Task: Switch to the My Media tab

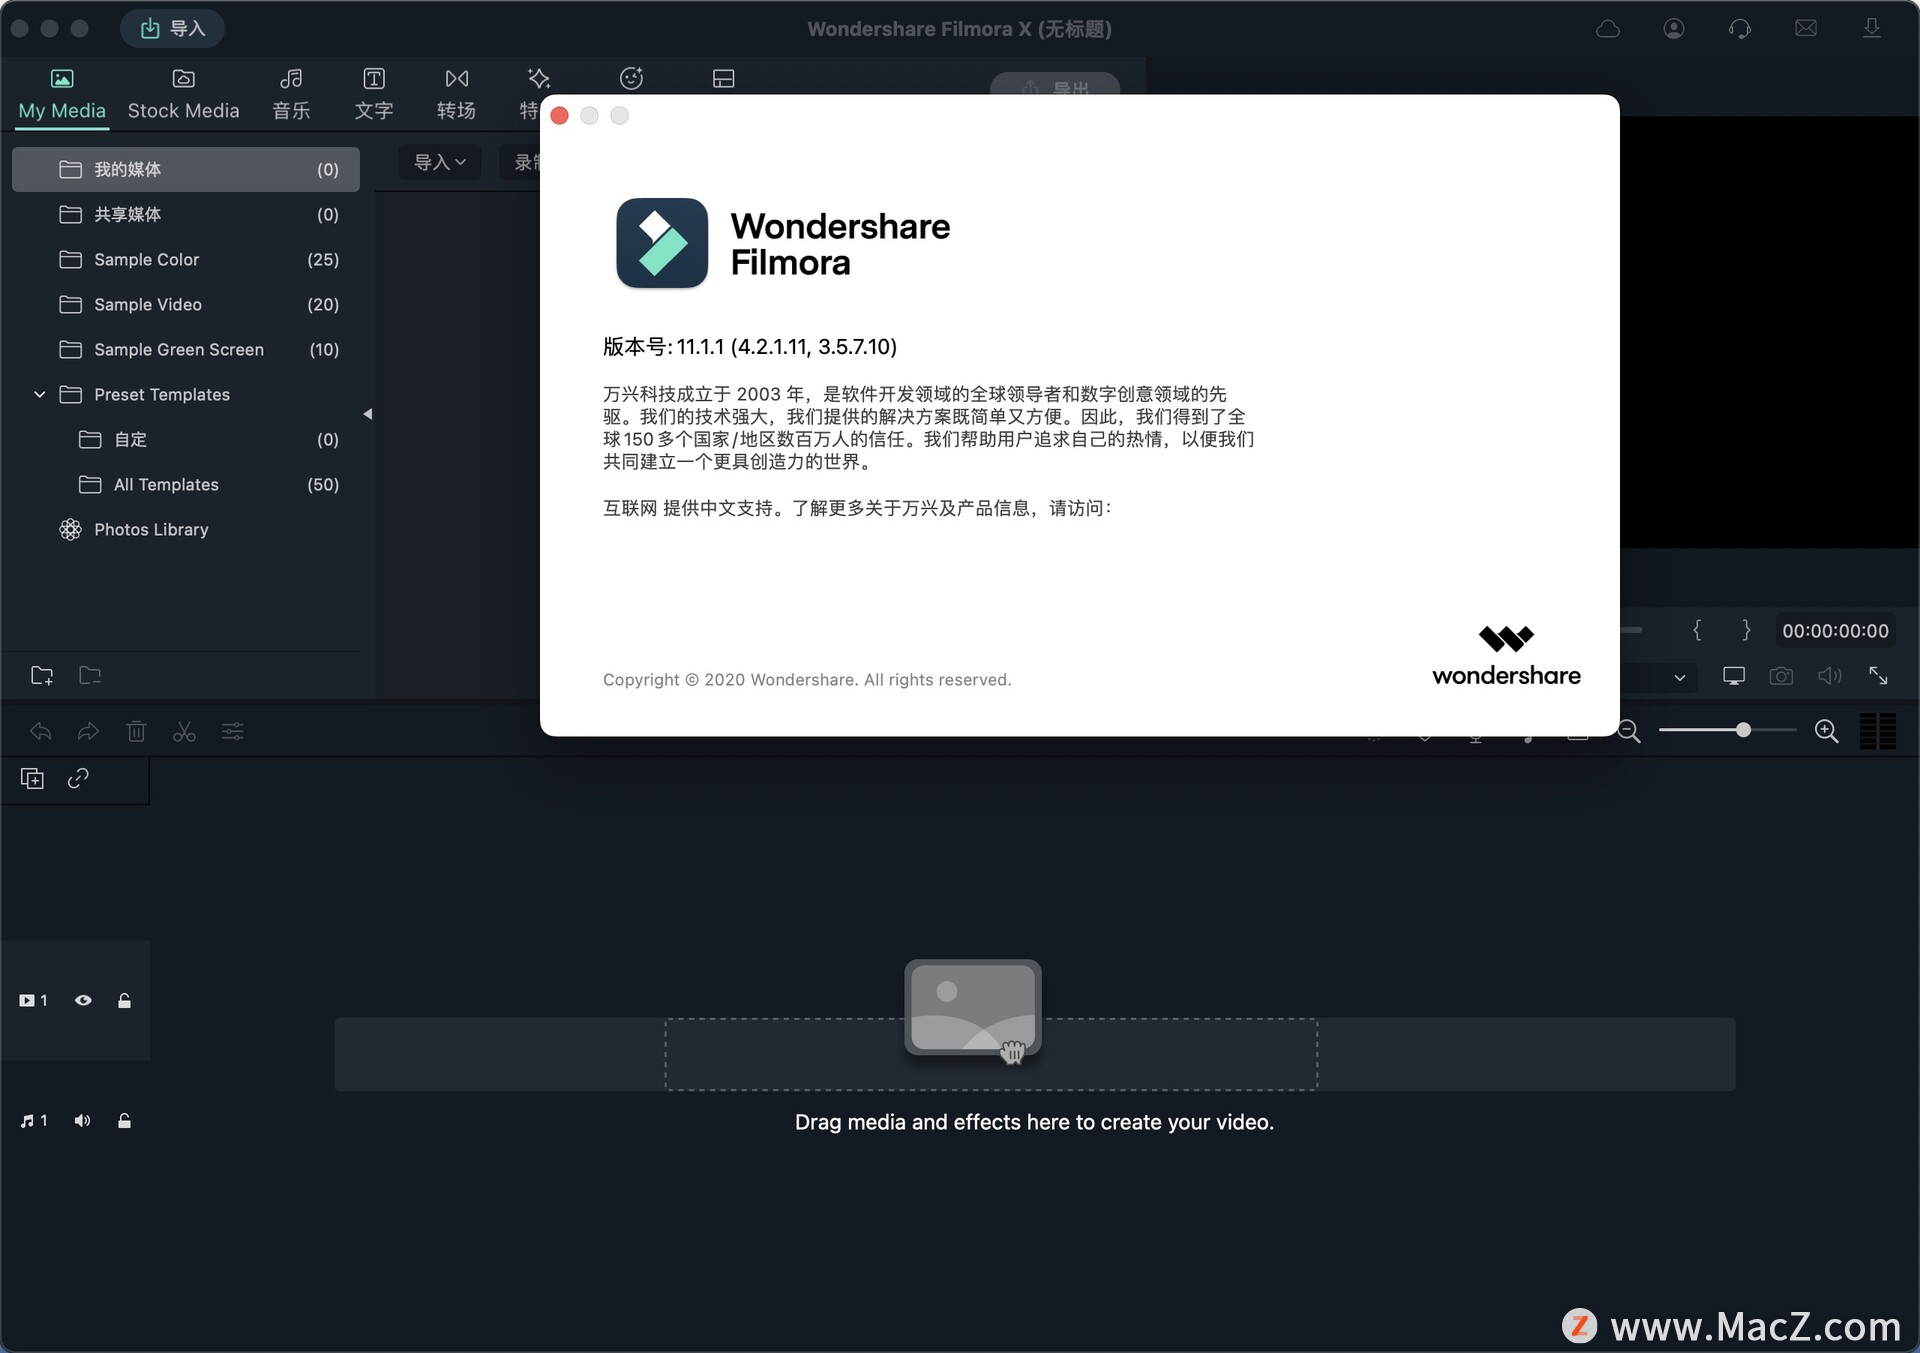Action: 62,95
